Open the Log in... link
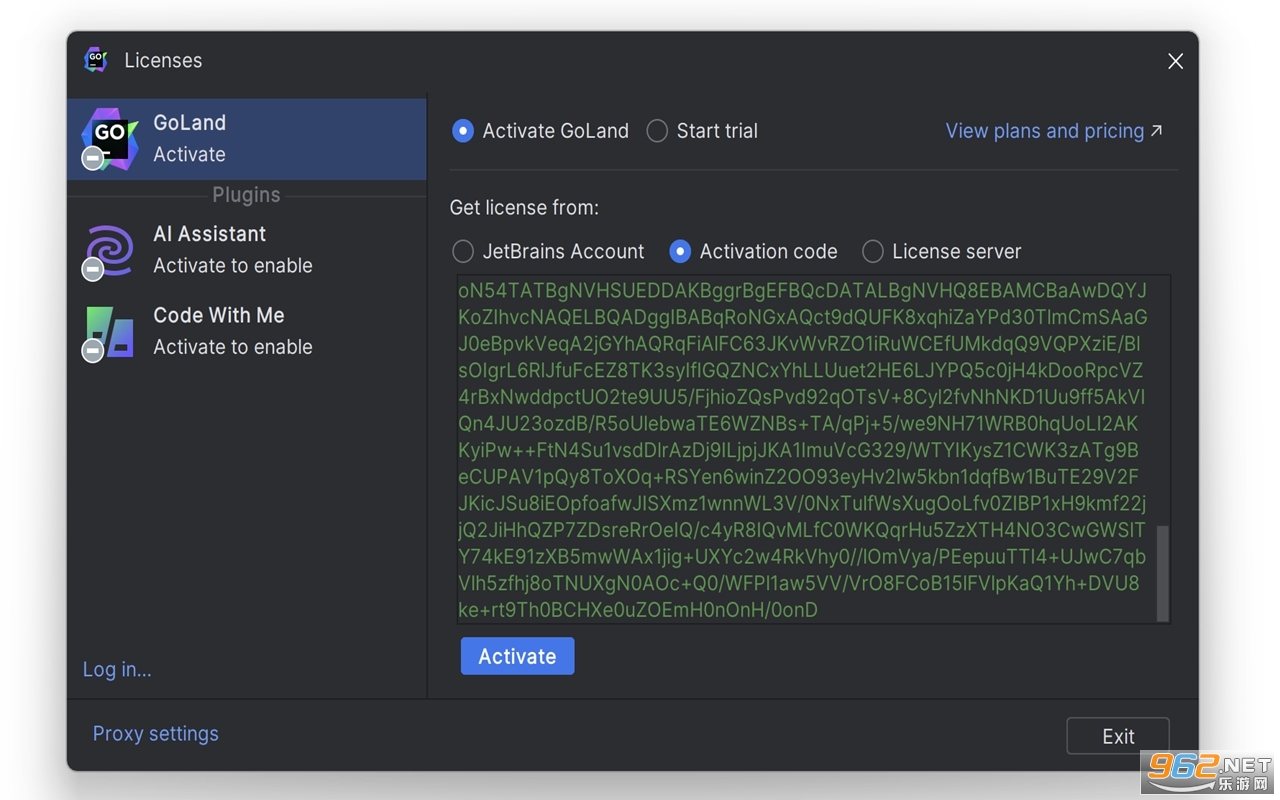Image resolution: width=1280 pixels, height=800 pixels. [117, 669]
